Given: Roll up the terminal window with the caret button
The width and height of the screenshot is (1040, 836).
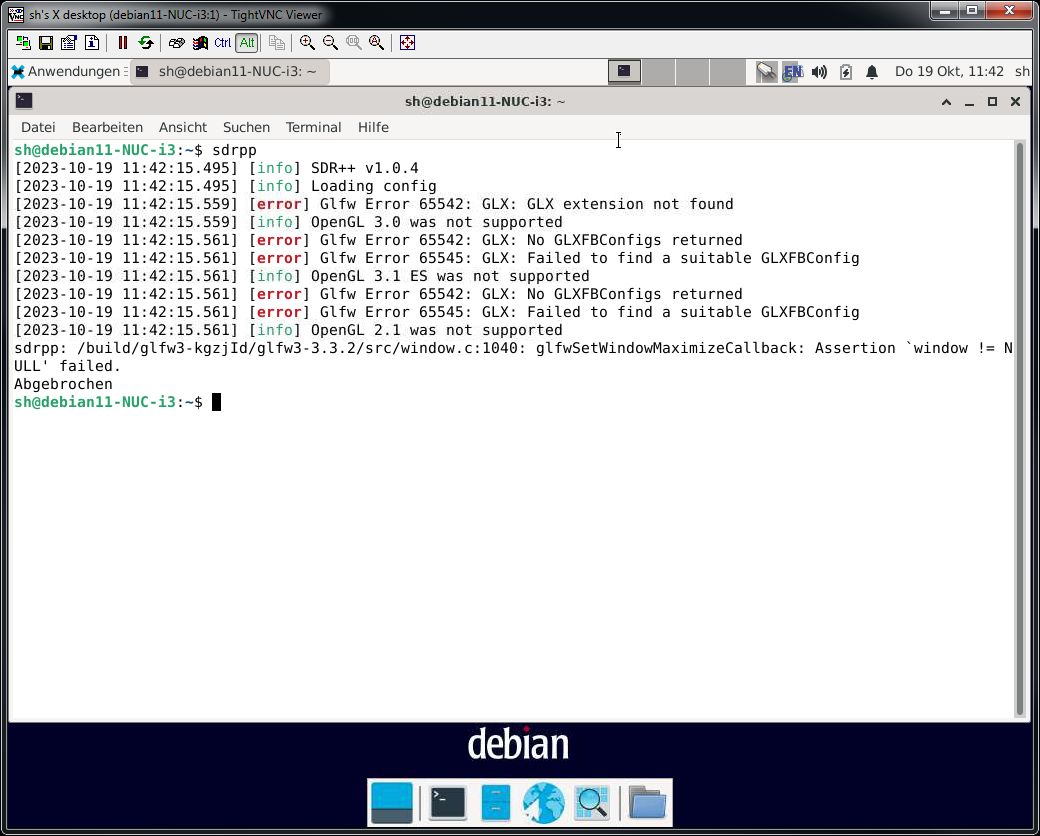Looking at the screenshot, I should tap(946, 102).
